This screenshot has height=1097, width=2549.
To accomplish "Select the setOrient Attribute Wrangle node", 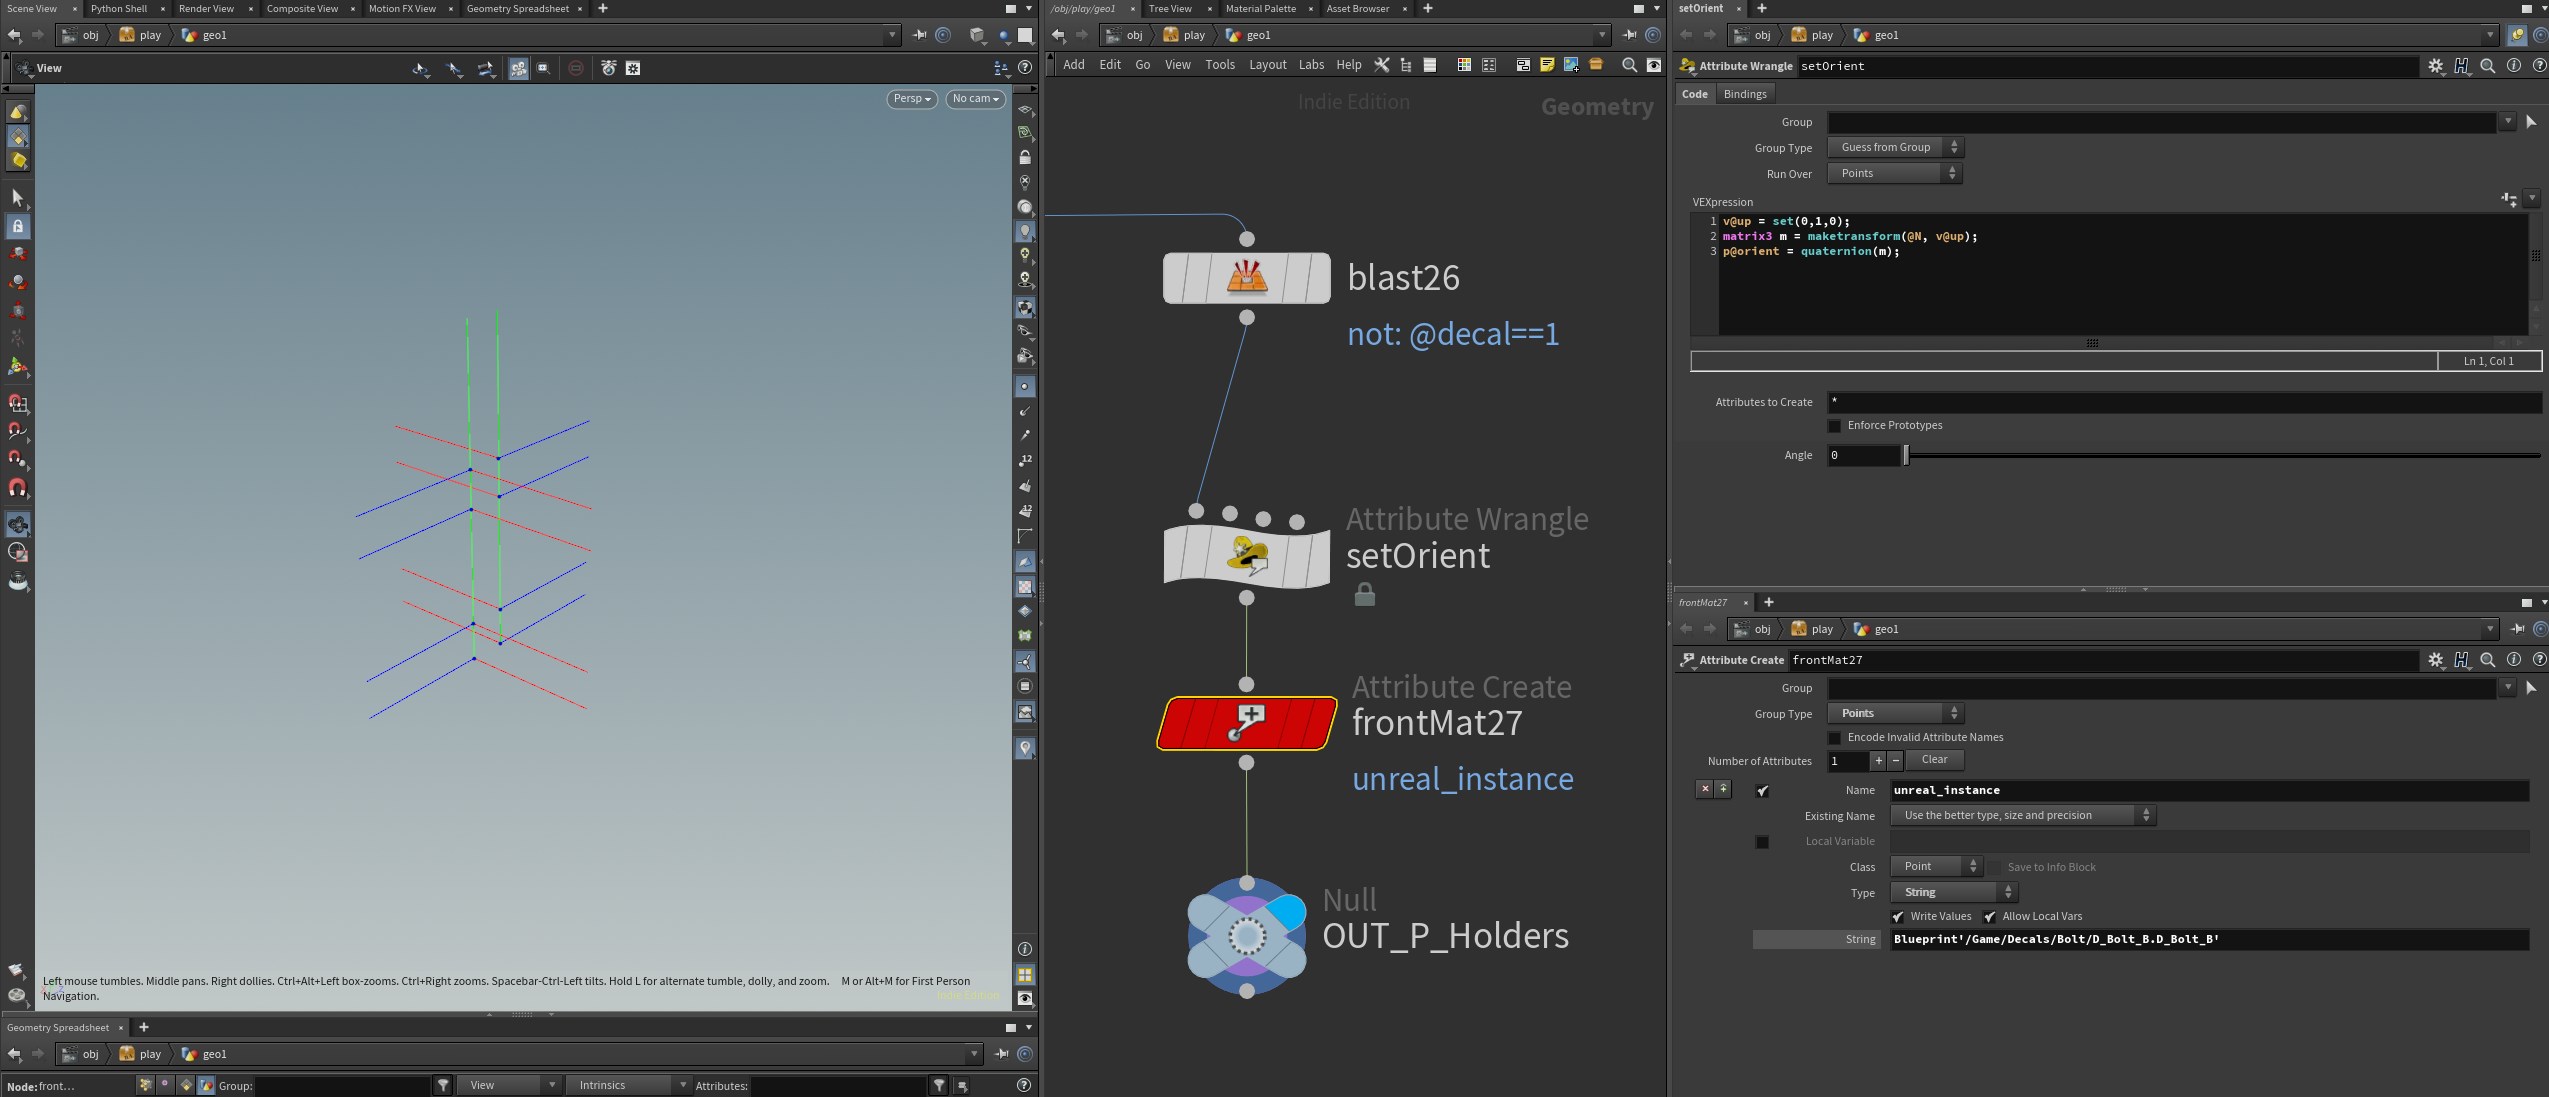I will pyautogui.click(x=1246, y=554).
